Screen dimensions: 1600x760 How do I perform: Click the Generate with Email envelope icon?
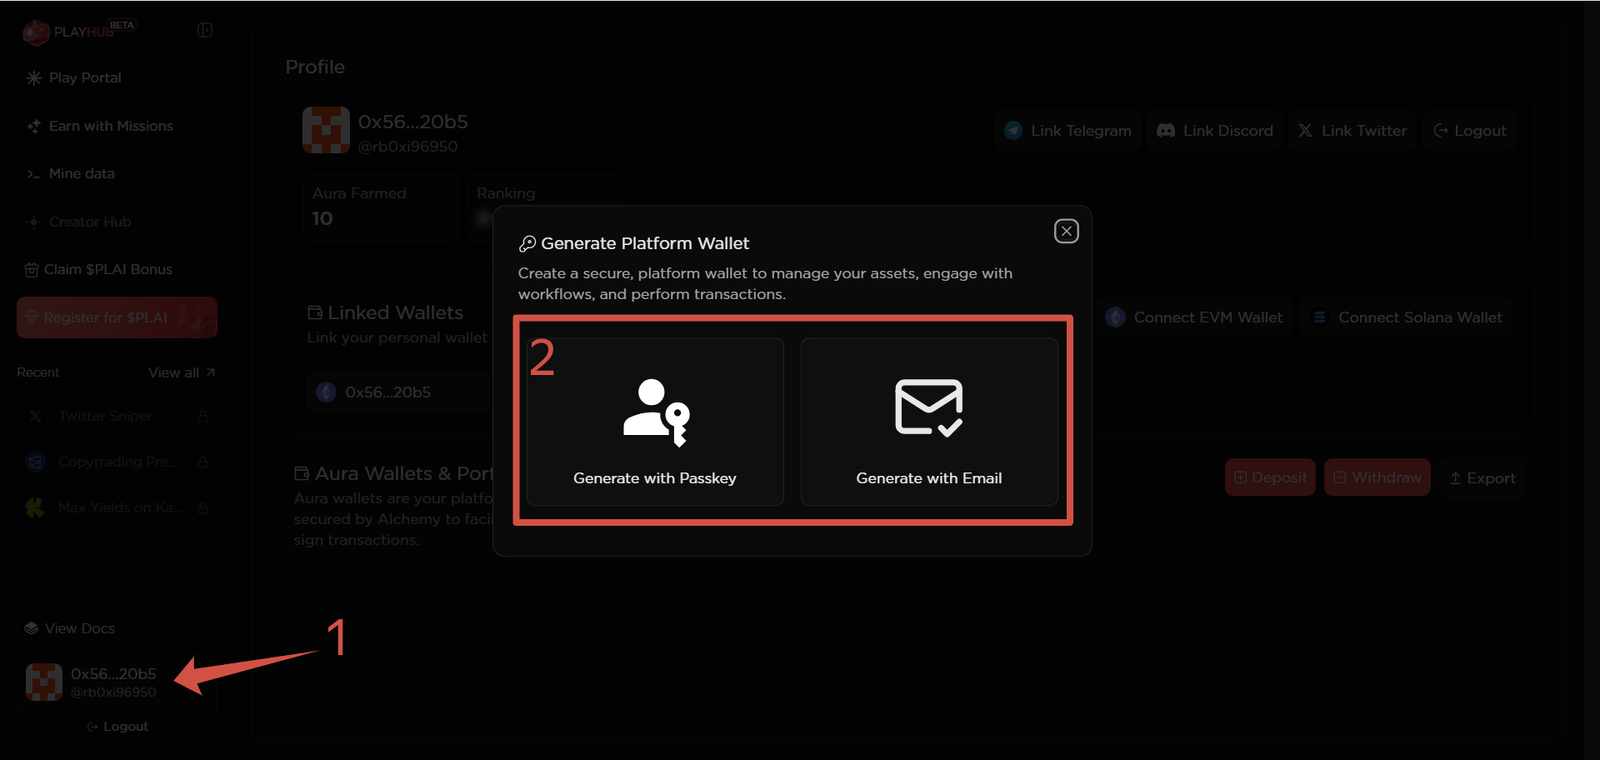[x=928, y=407]
